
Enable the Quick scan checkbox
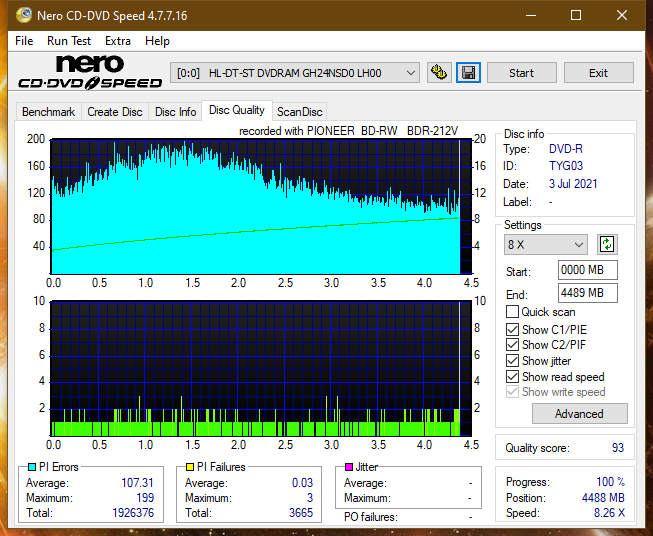pyautogui.click(x=512, y=312)
